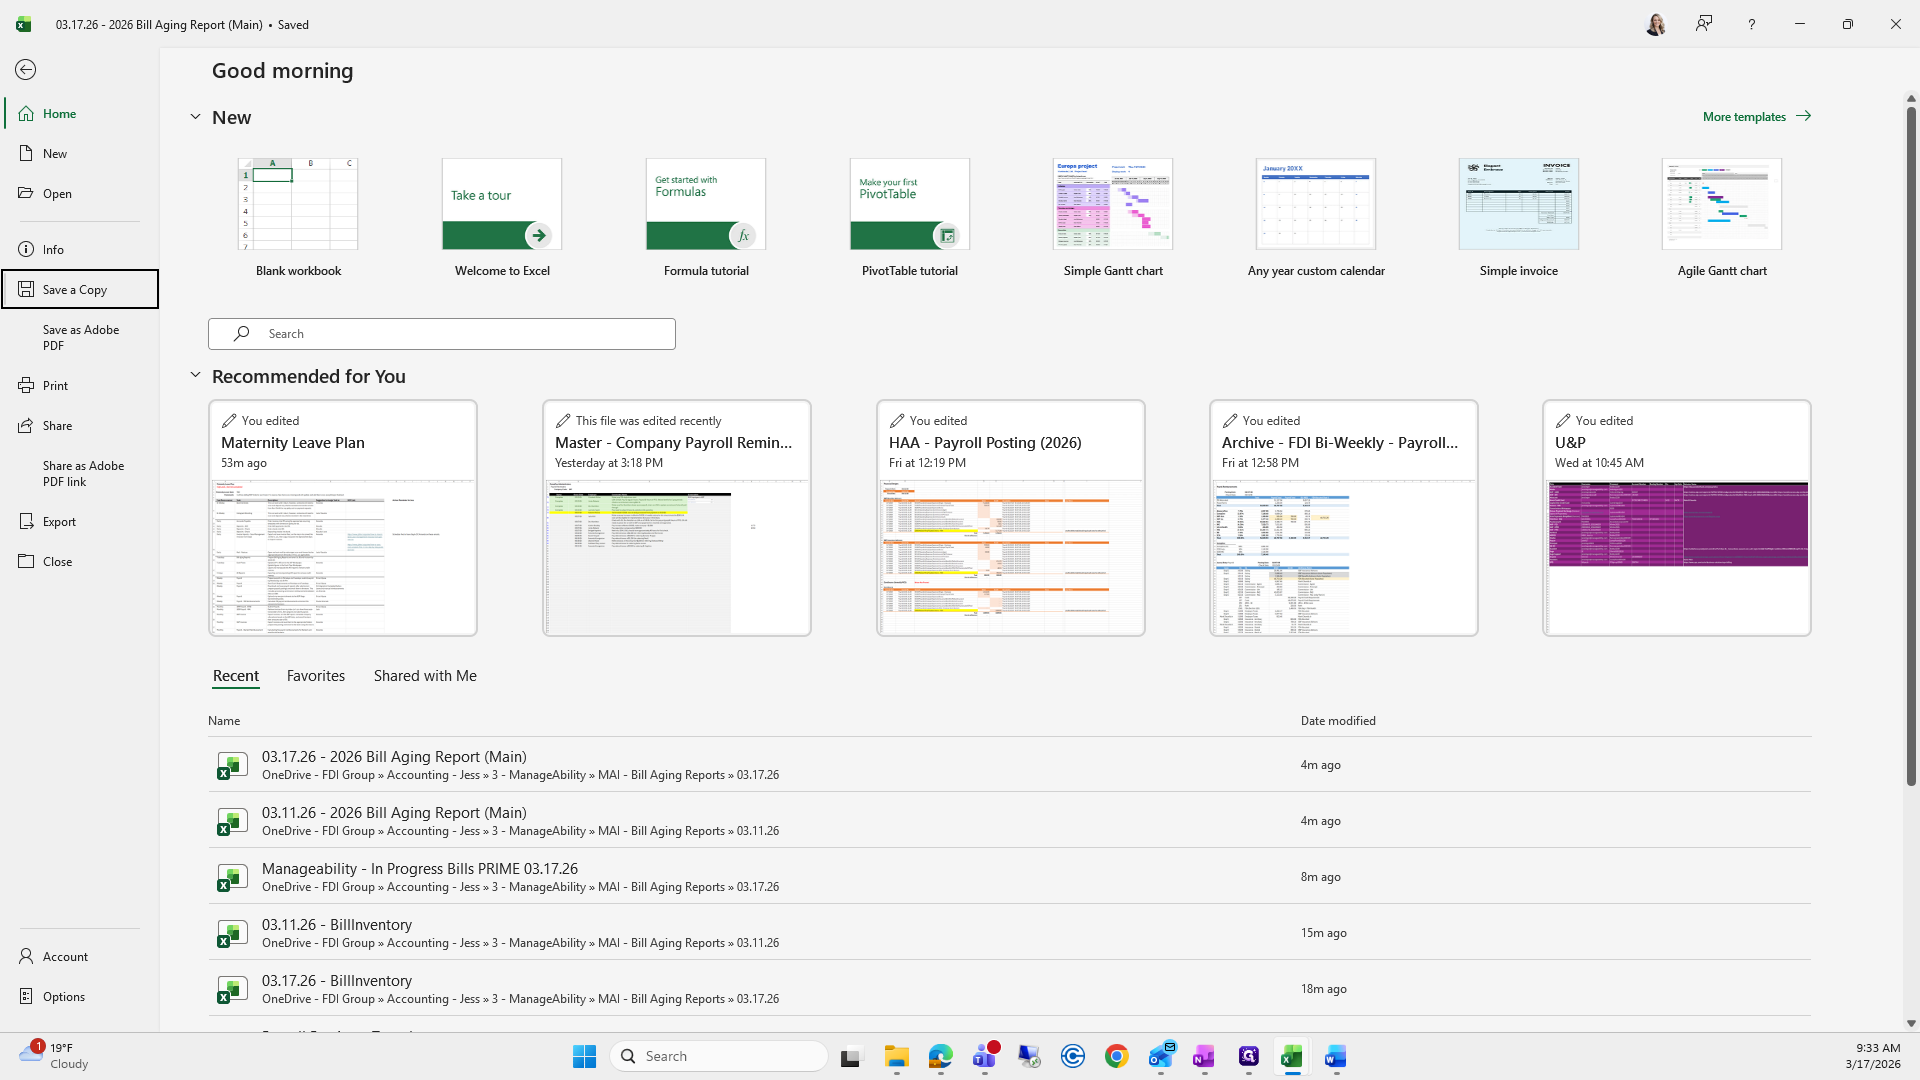Viewport: 1920px width, 1080px height.
Task: Switch to the Favorites tab
Action: click(x=315, y=676)
